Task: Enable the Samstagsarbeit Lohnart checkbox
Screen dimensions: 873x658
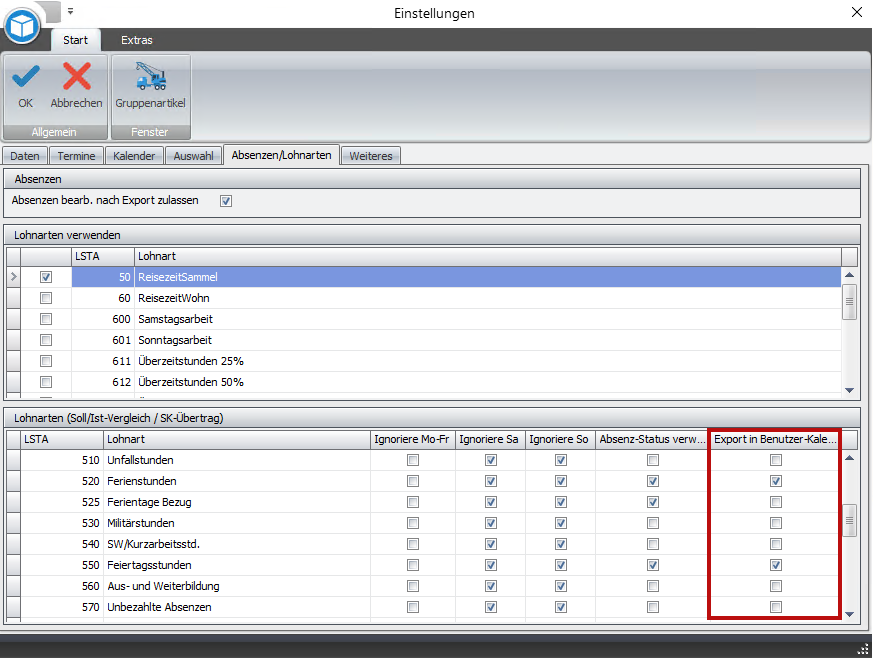Action: pos(46,319)
